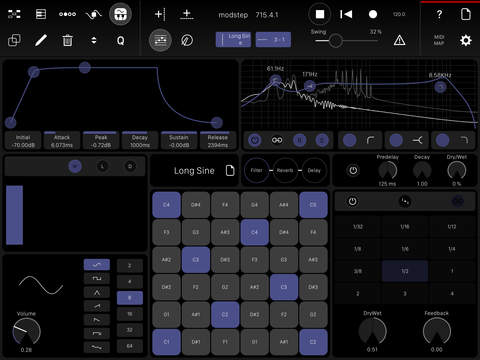Screen dimensions: 480x360
Task: Click the add track icon
Action: [160, 14]
